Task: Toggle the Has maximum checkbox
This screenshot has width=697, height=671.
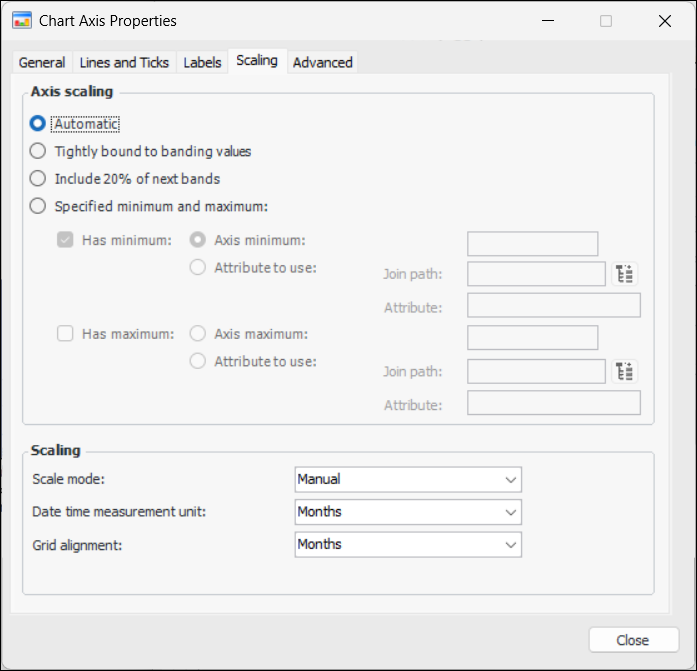Action: pos(65,334)
